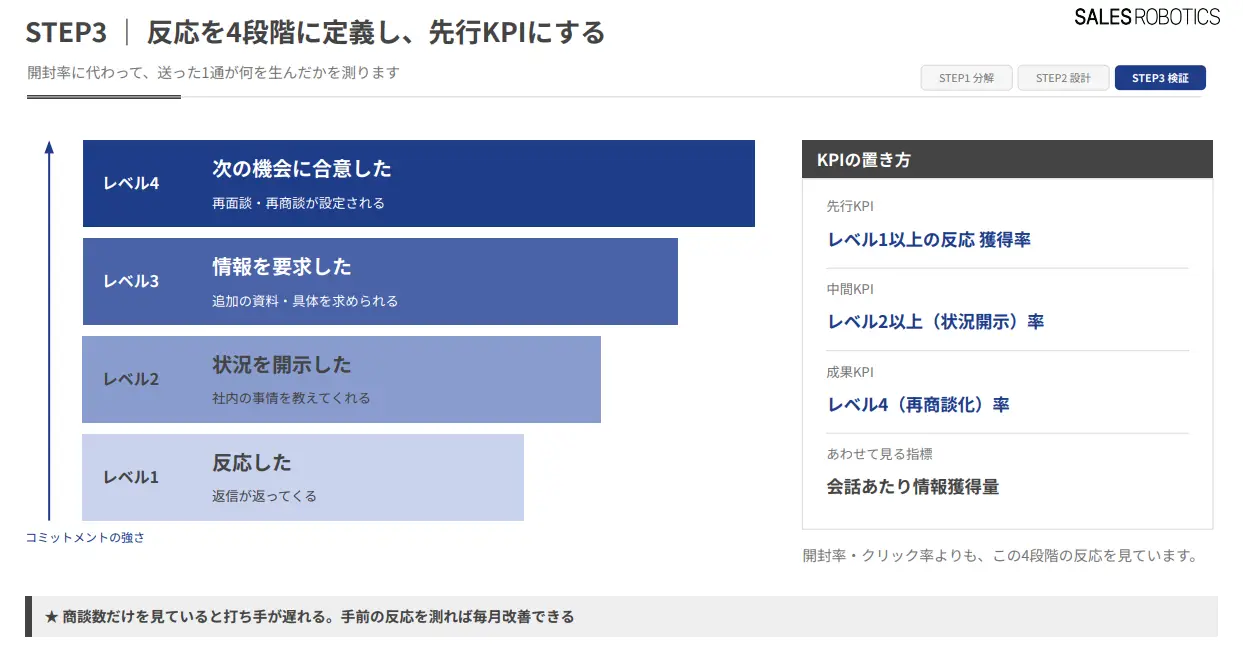Viewport: 1243px width, 652px height.
Task: Click the レベル2 label
Action: pos(131,379)
